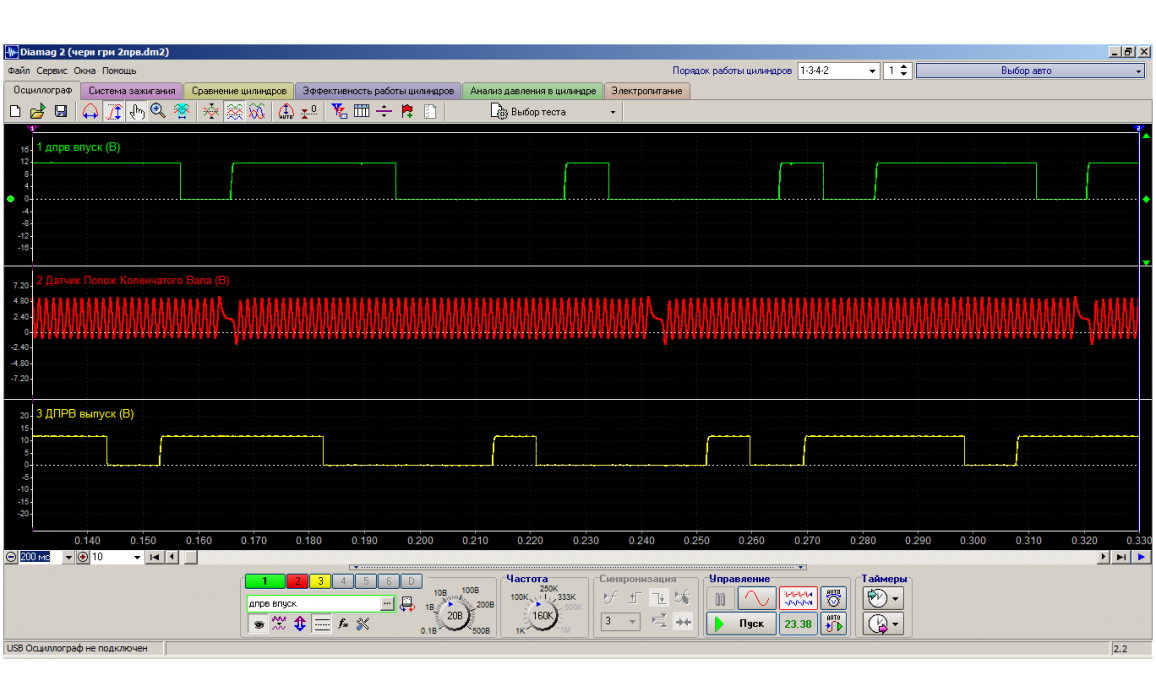Click the filter funnel icon in toolbar

[338, 111]
